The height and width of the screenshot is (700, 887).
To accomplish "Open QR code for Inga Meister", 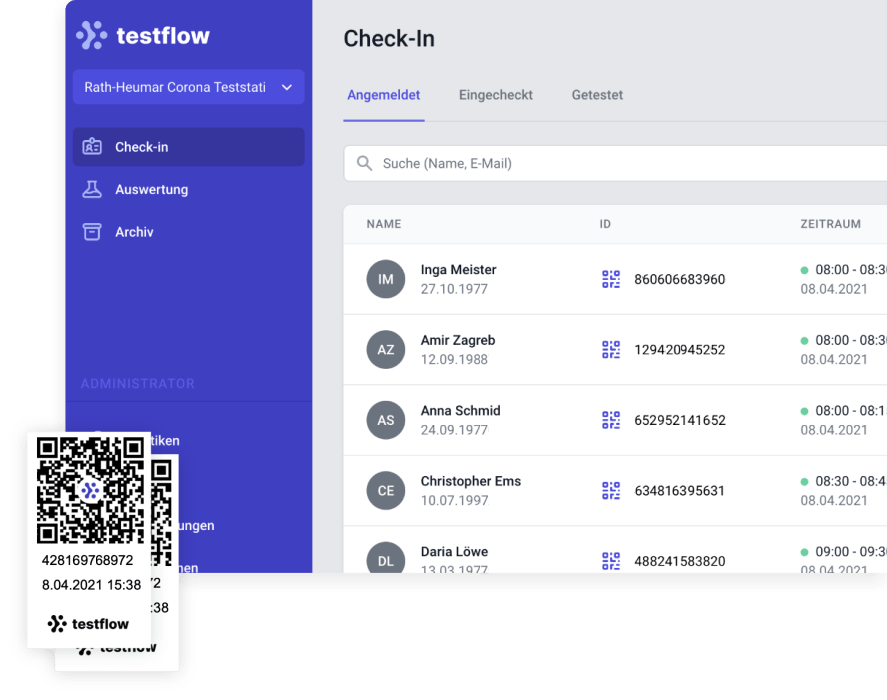I will [x=611, y=279].
